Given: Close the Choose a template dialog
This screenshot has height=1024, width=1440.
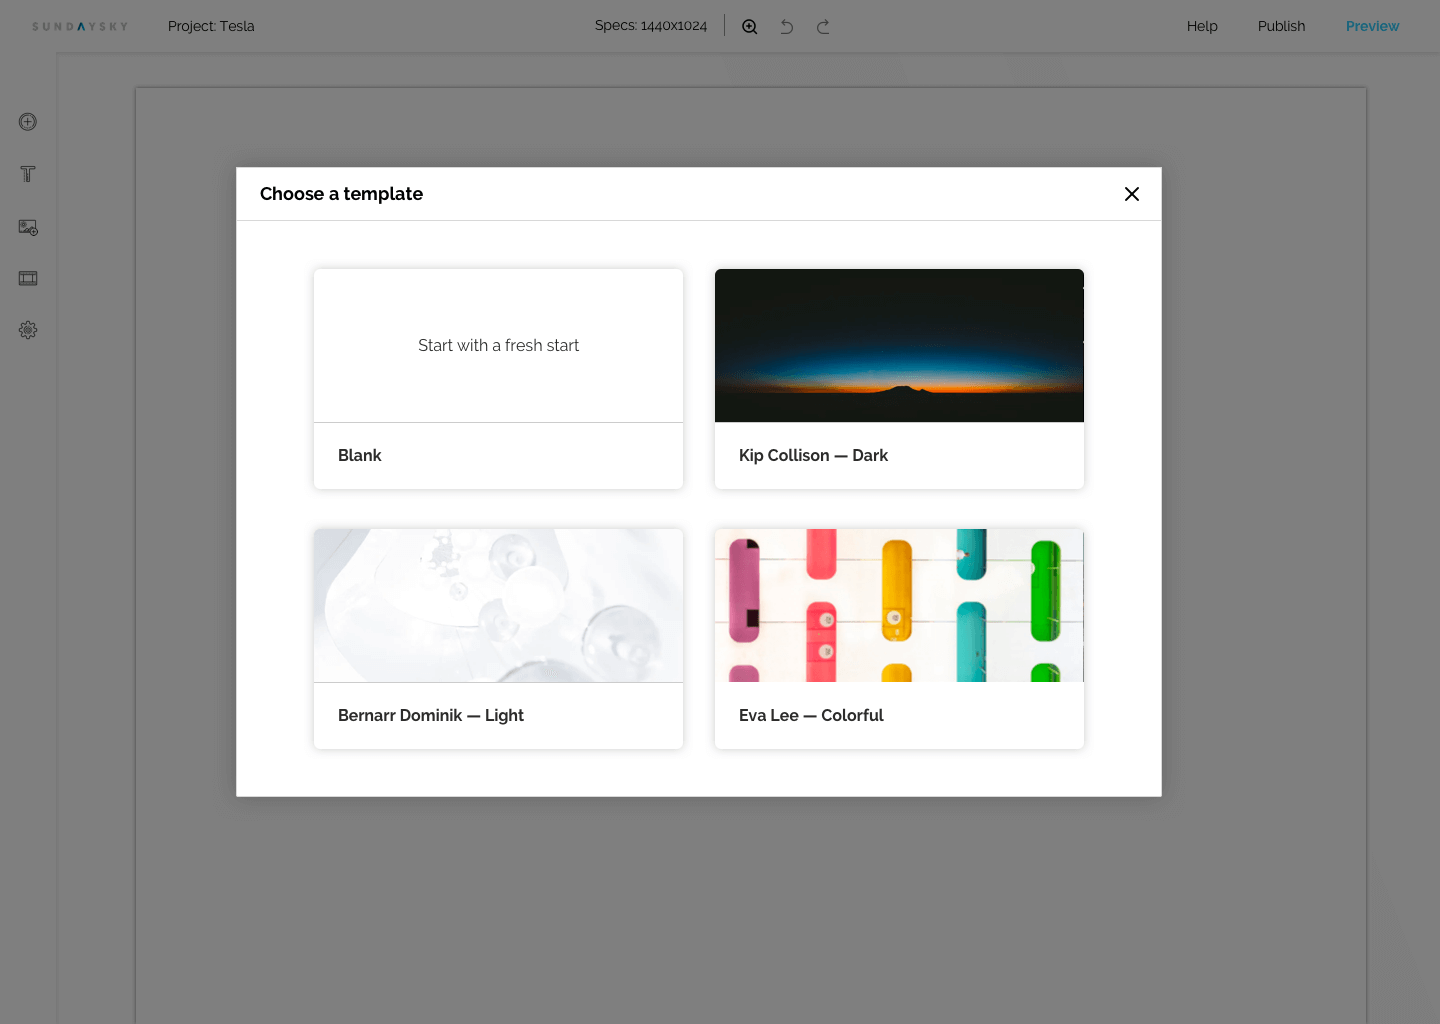Looking at the screenshot, I should pyautogui.click(x=1132, y=194).
